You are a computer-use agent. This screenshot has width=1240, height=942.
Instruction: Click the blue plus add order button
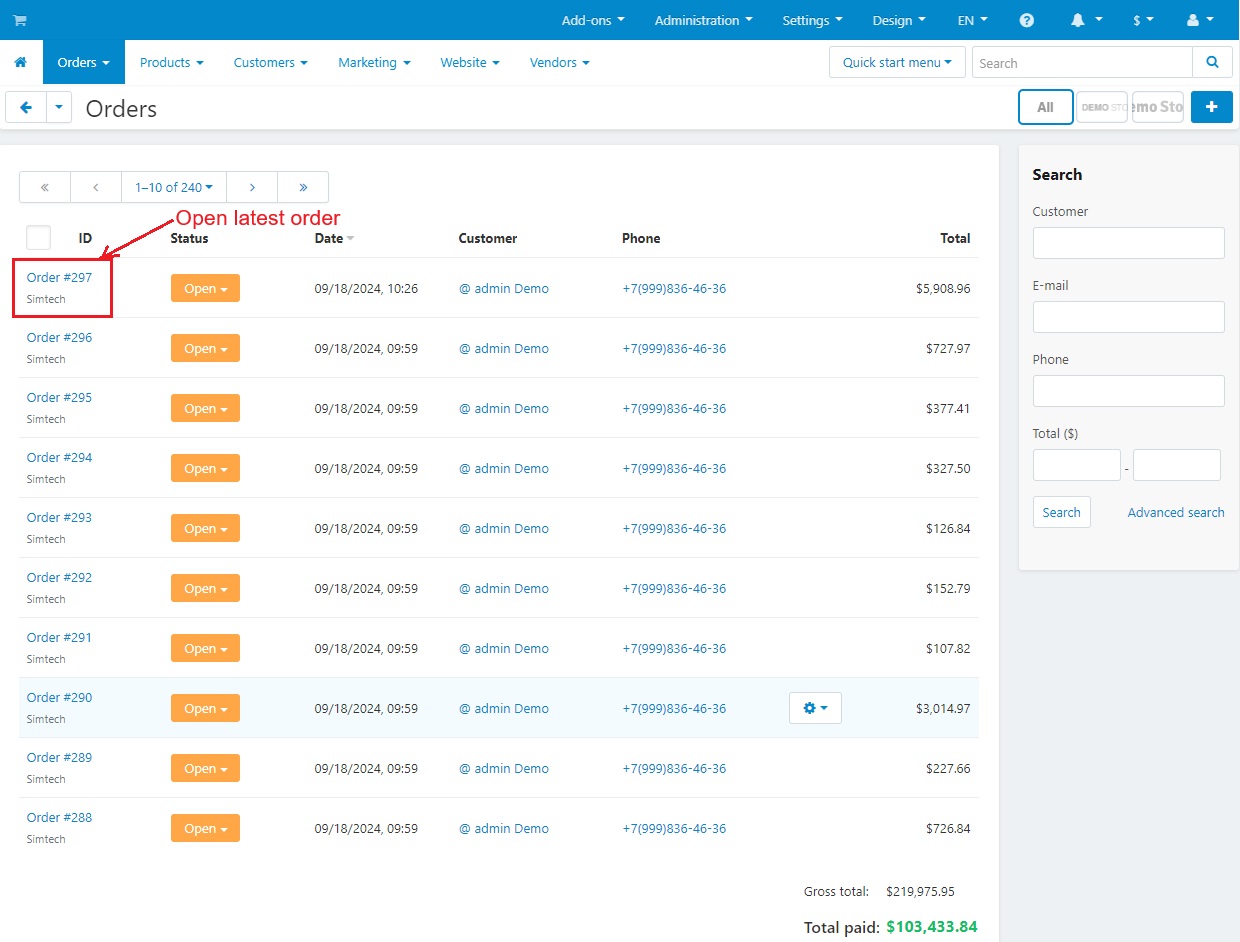(x=1212, y=107)
